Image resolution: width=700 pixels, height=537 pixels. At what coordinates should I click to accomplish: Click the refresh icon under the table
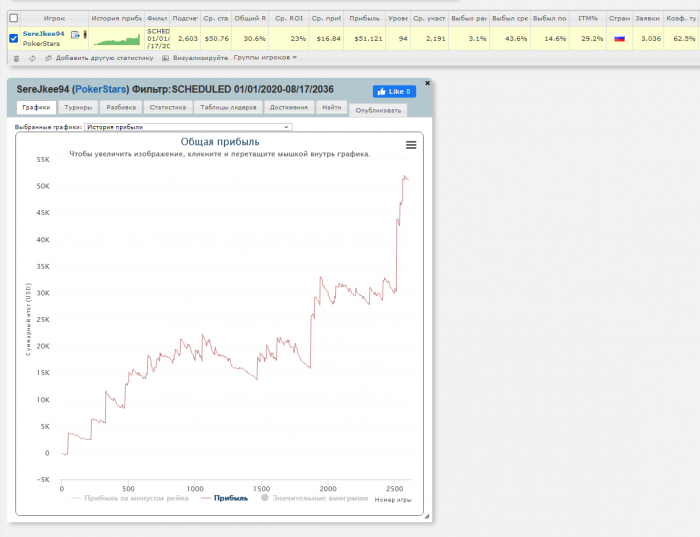pos(32,58)
